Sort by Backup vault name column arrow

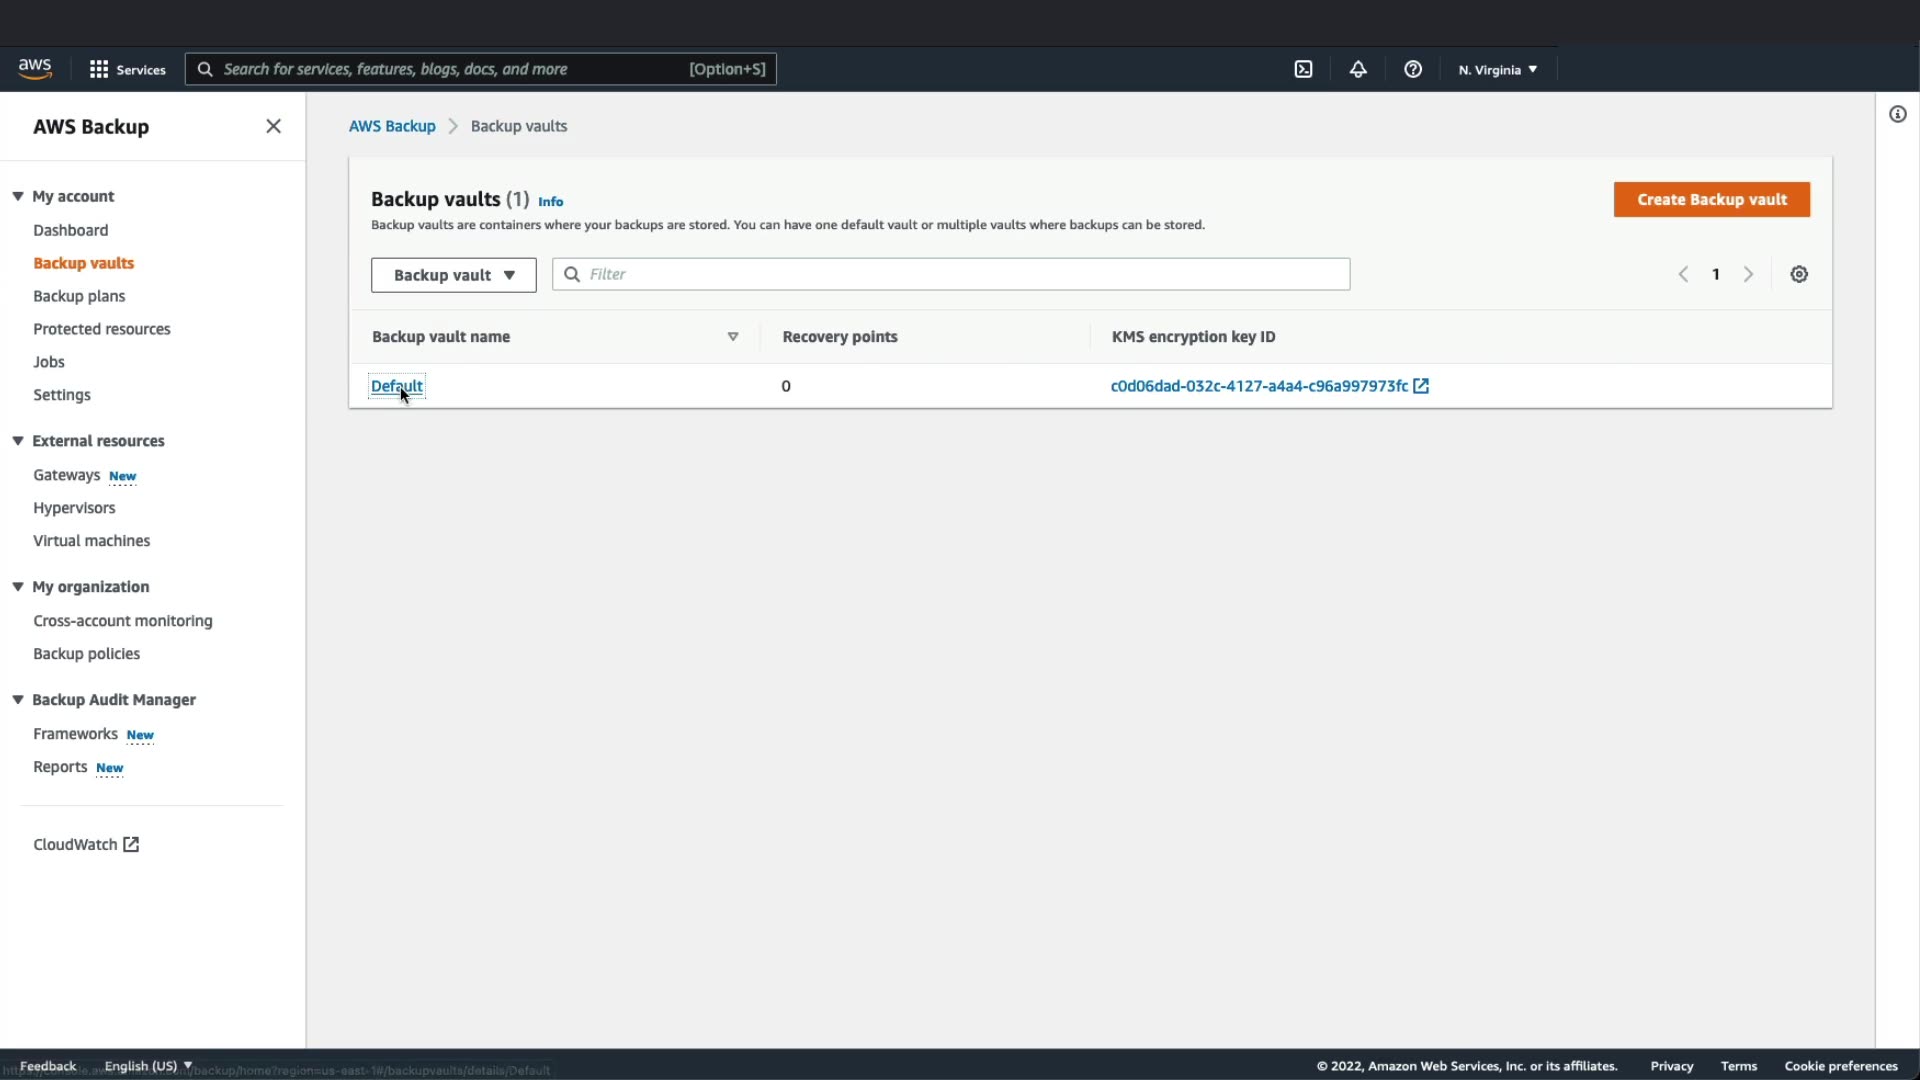coord(733,337)
